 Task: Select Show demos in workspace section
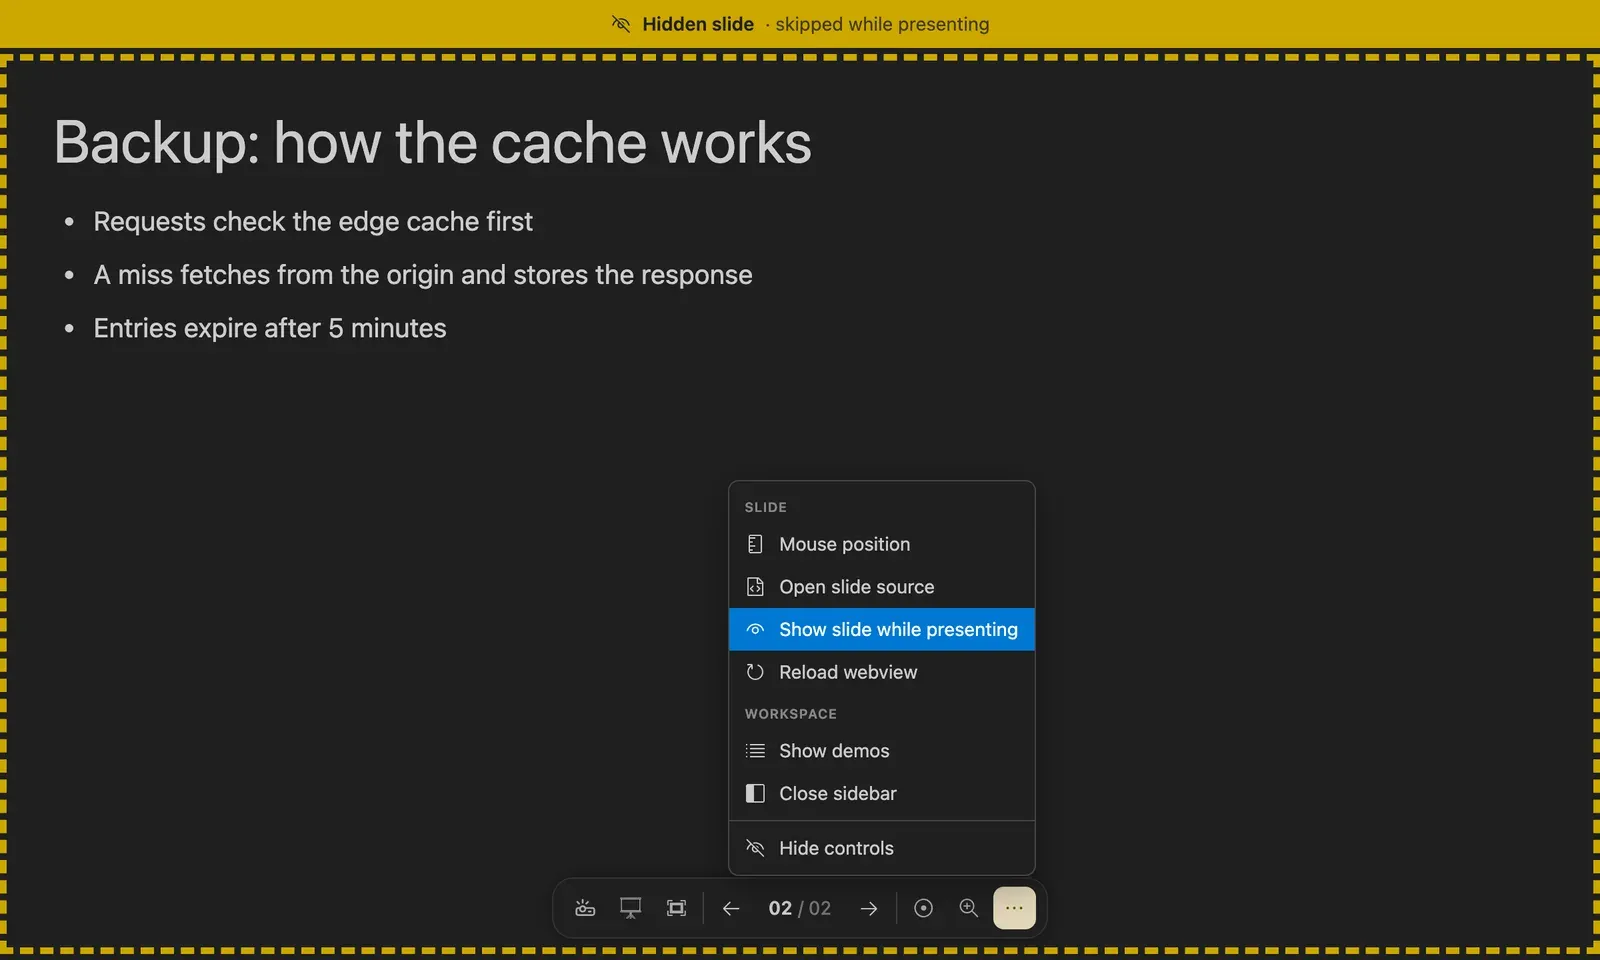(x=882, y=751)
